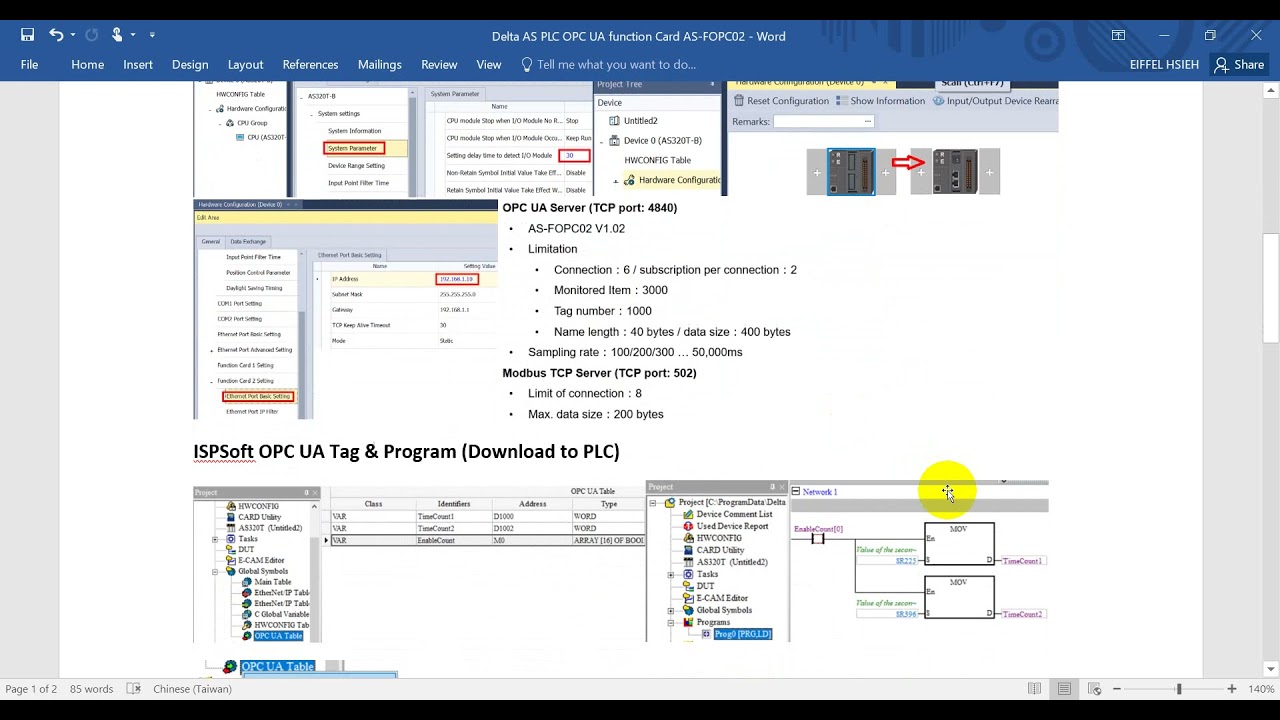Open the Design tab
This screenshot has width=1280, height=720.
click(190, 64)
